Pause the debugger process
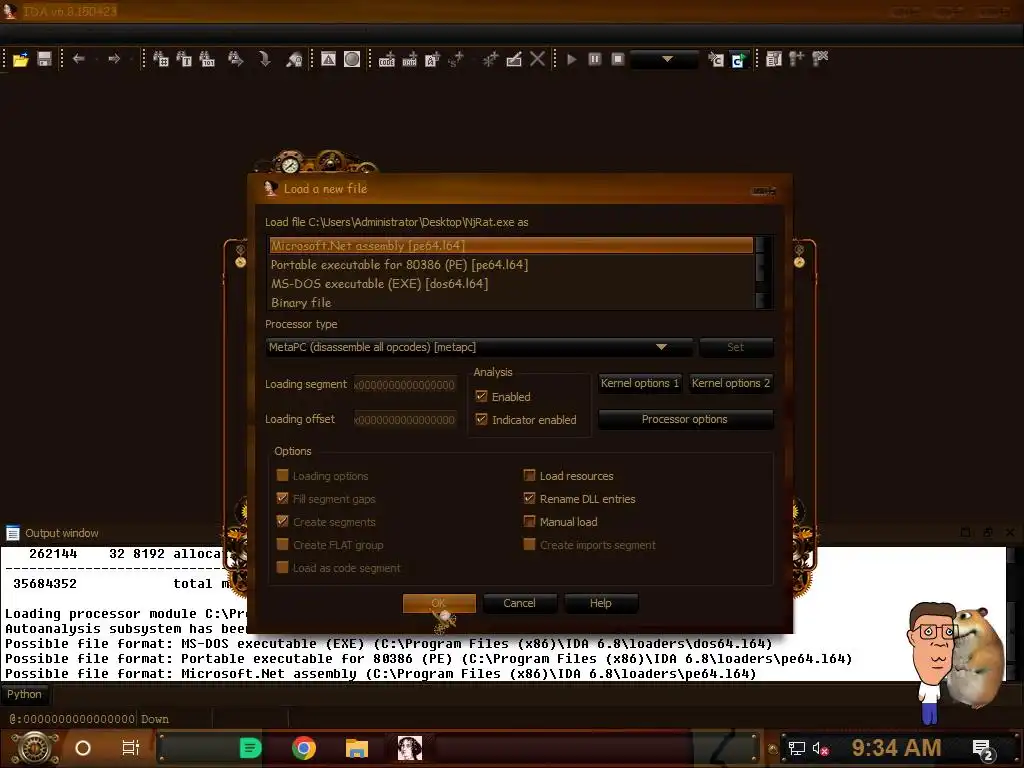 [595, 59]
